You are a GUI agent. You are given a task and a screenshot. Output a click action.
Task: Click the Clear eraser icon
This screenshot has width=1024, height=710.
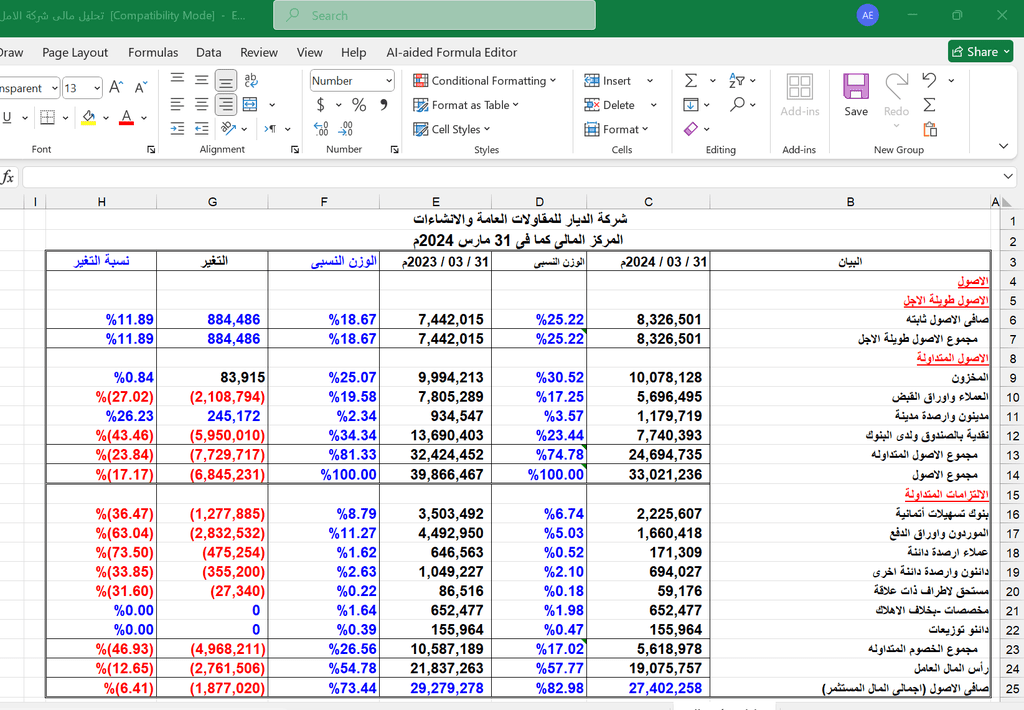tap(691, 129)
